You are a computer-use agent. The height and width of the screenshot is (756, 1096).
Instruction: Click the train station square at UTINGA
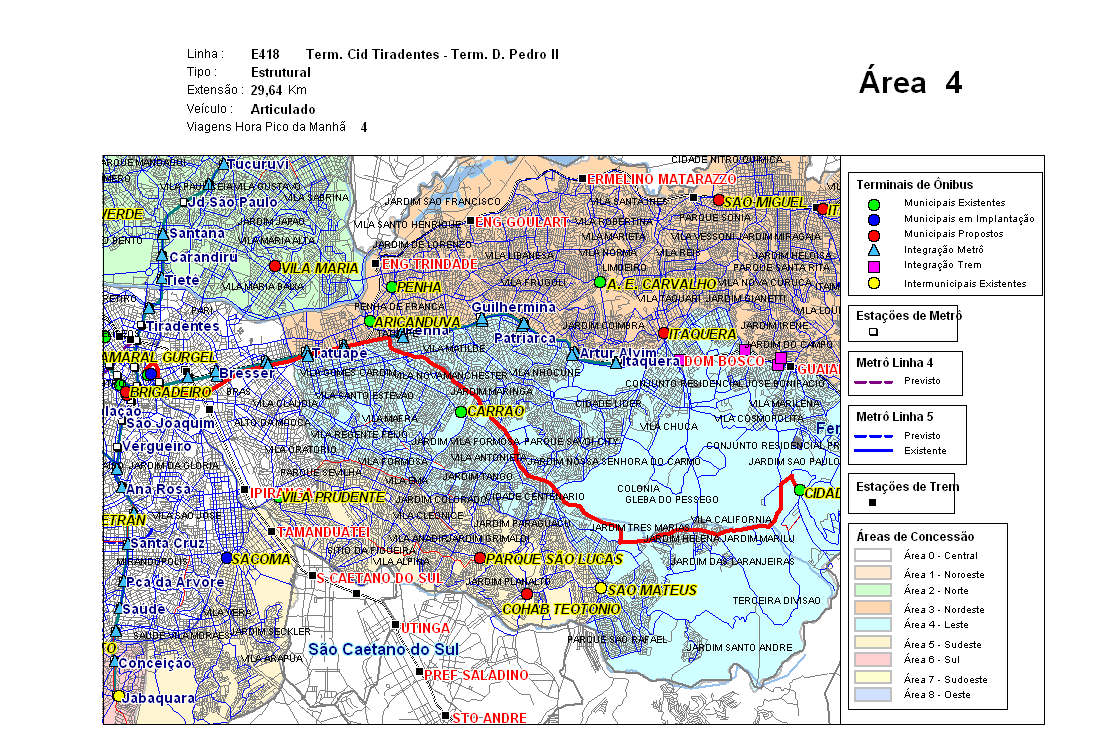(395, 625)
